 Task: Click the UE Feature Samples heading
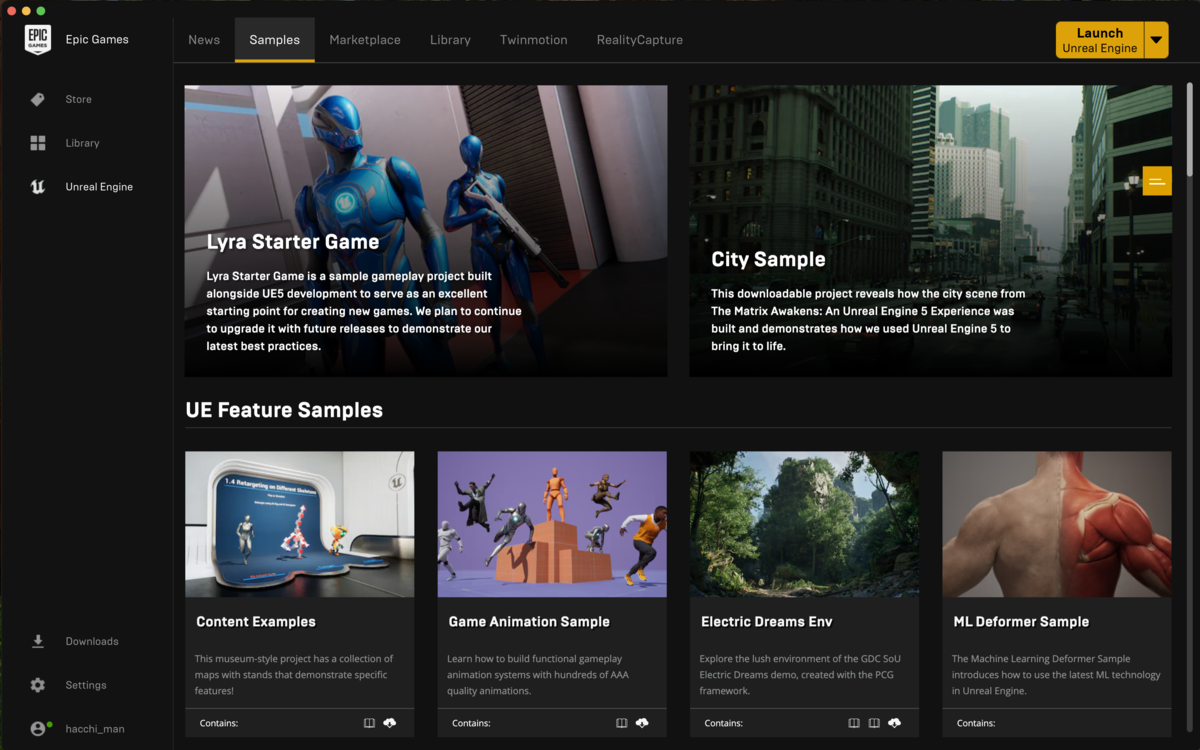[284, 410]
